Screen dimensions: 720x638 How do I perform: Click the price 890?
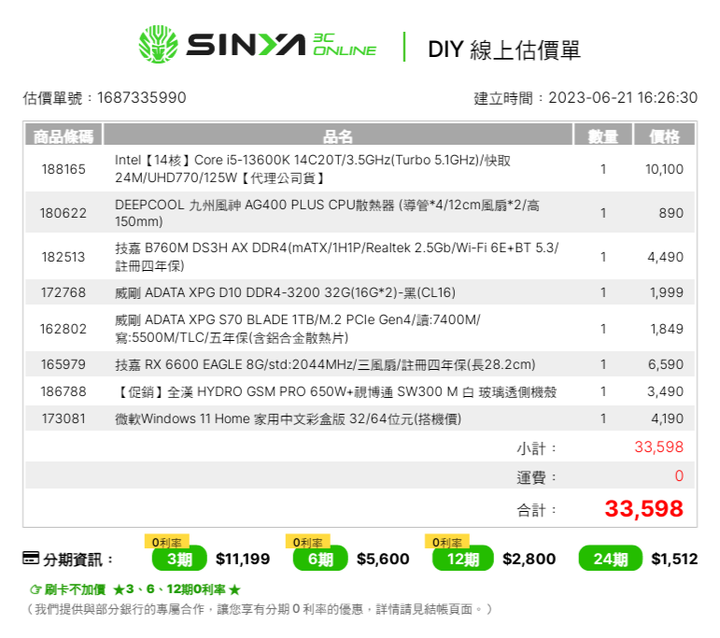pyautogui.click(x=671, y=213)
